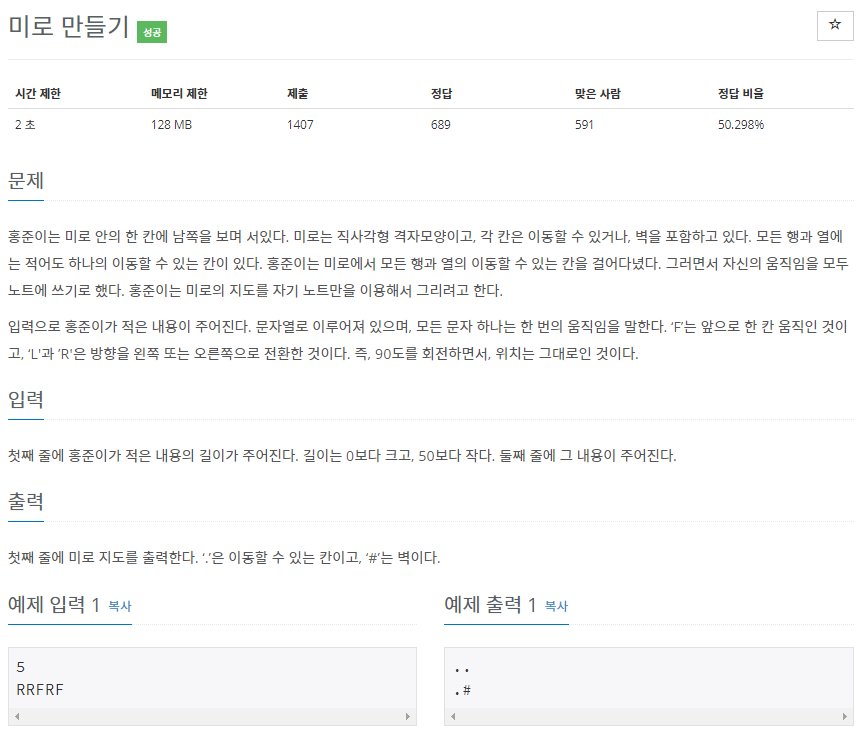
Task: Click right scroll arrow of example input box
Action: click(408, 716)
